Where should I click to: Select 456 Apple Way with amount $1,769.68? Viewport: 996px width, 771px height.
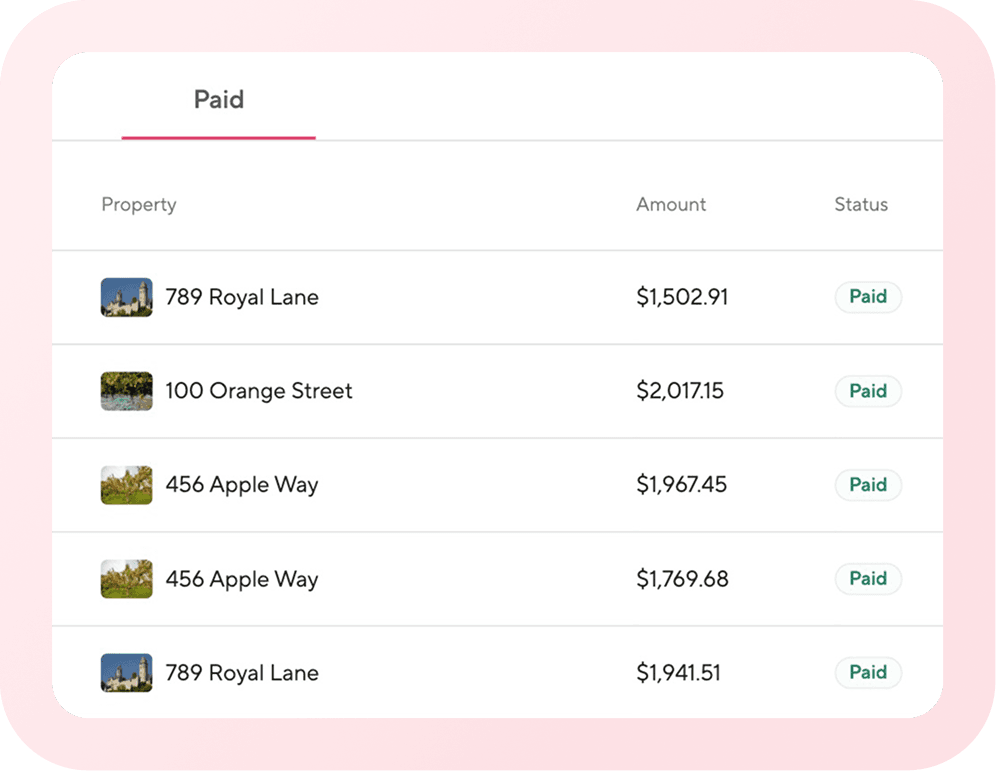pyautogui.click(x=242, y=579)
